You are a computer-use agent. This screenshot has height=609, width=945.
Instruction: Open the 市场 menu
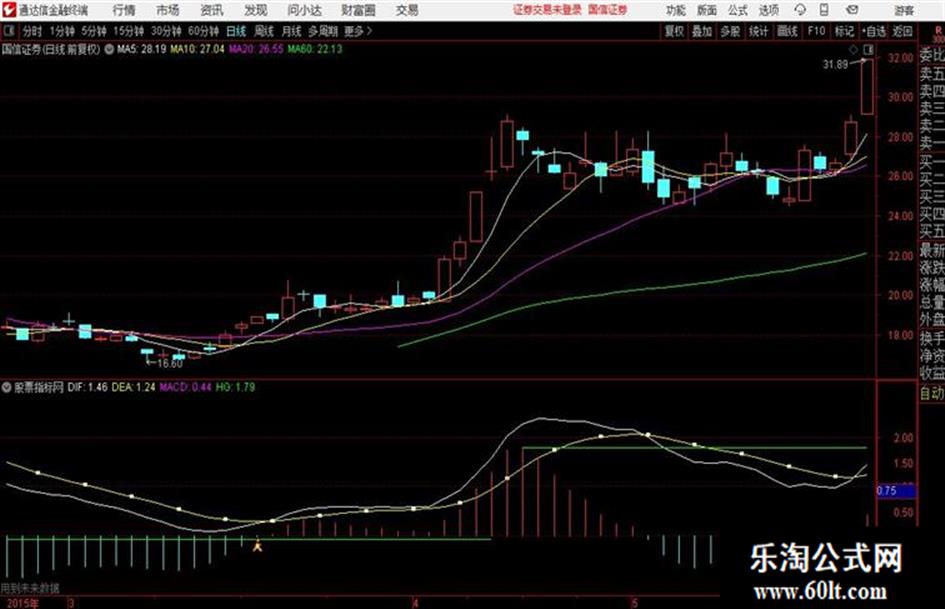click(168, 10)
